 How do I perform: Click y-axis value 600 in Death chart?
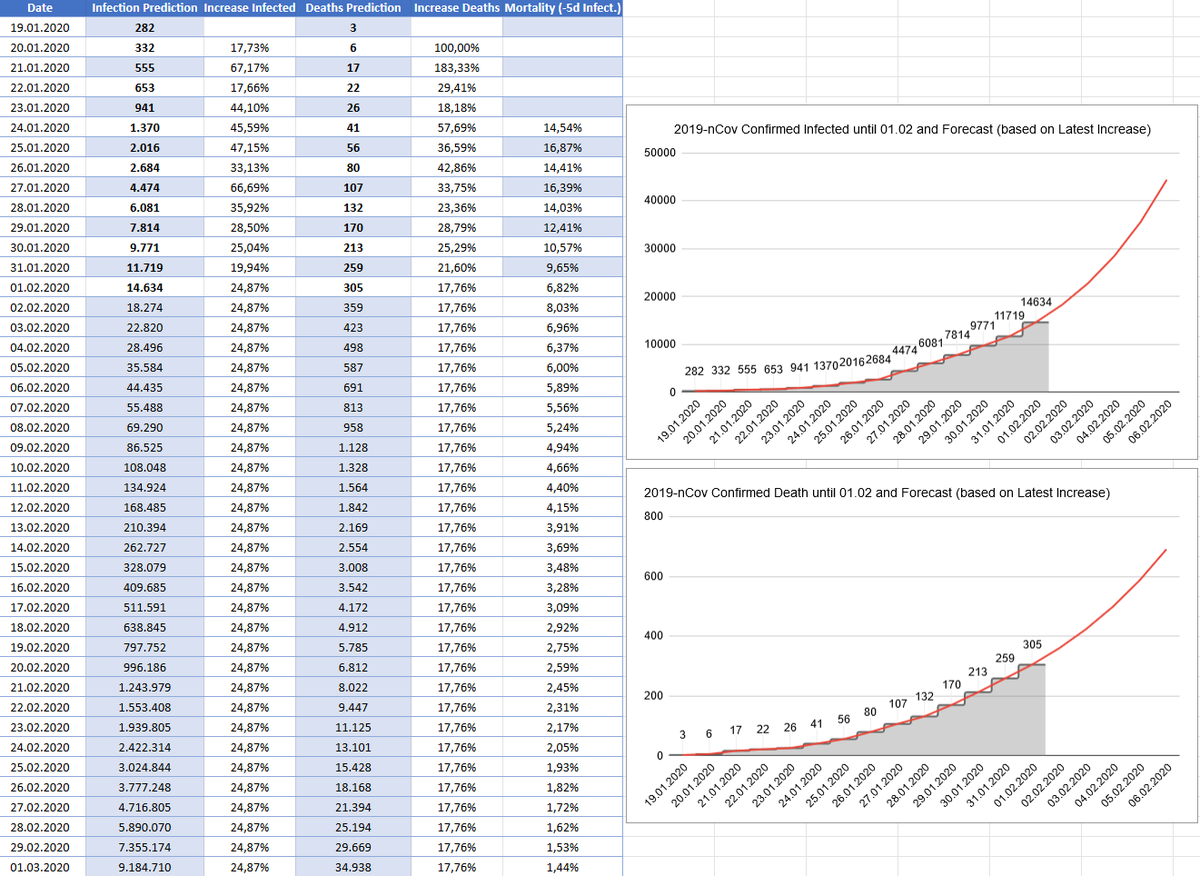[653, 577]
